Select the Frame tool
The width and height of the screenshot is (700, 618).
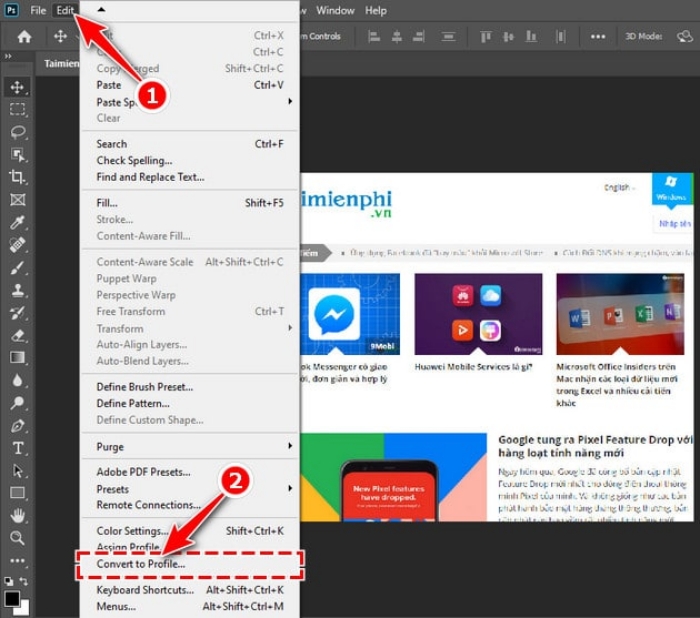click(17, 200)
